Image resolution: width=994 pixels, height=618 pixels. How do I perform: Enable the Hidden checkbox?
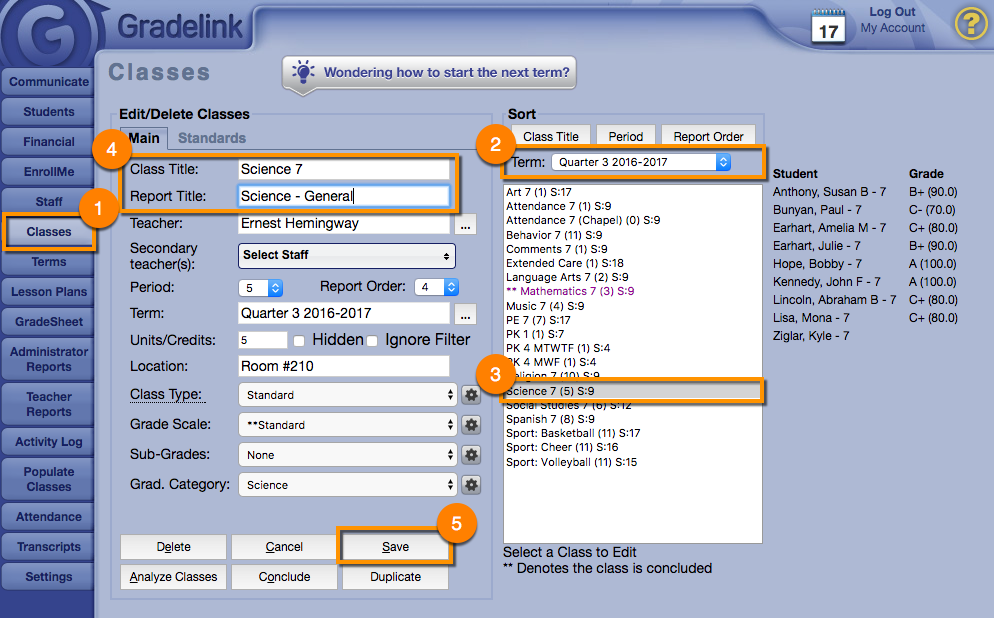[299, 341]
